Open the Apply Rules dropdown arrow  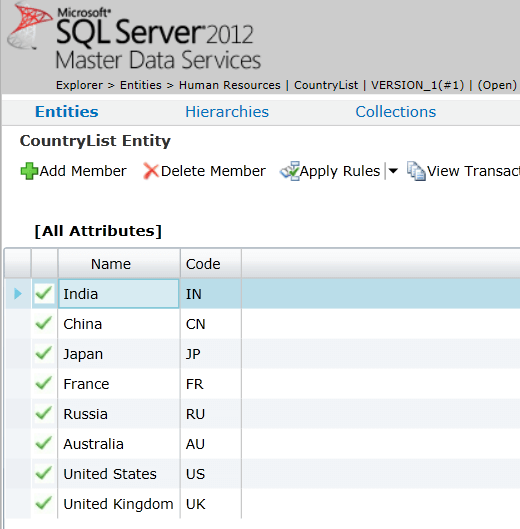(x=393, y=171)
